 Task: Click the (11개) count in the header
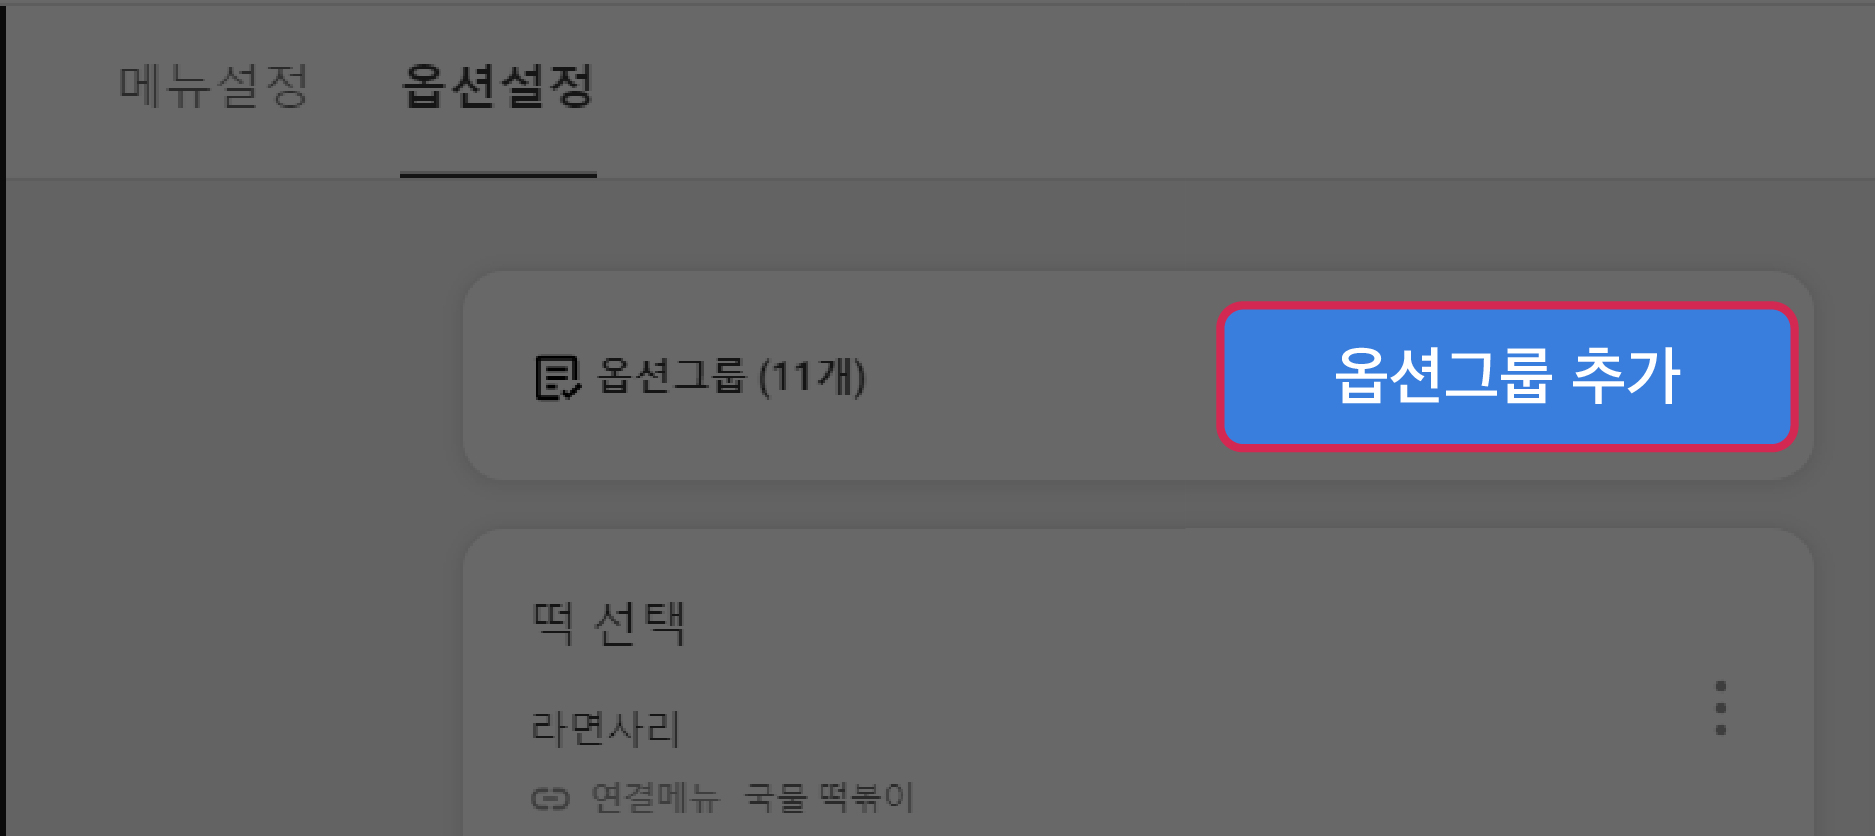pyautogui.click(x=812, y=377)
